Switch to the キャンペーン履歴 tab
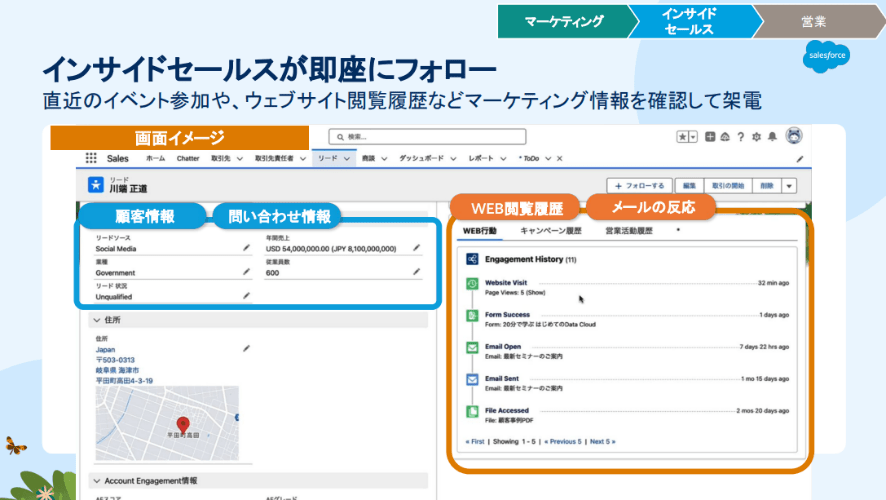This screenshot has height=500, width=886. (x=550, y=231)
